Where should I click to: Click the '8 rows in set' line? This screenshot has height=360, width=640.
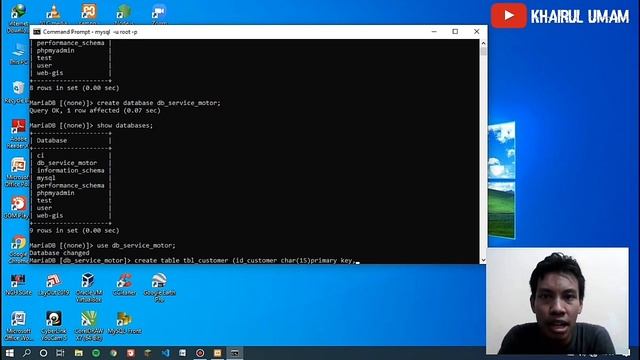[74, 88]
